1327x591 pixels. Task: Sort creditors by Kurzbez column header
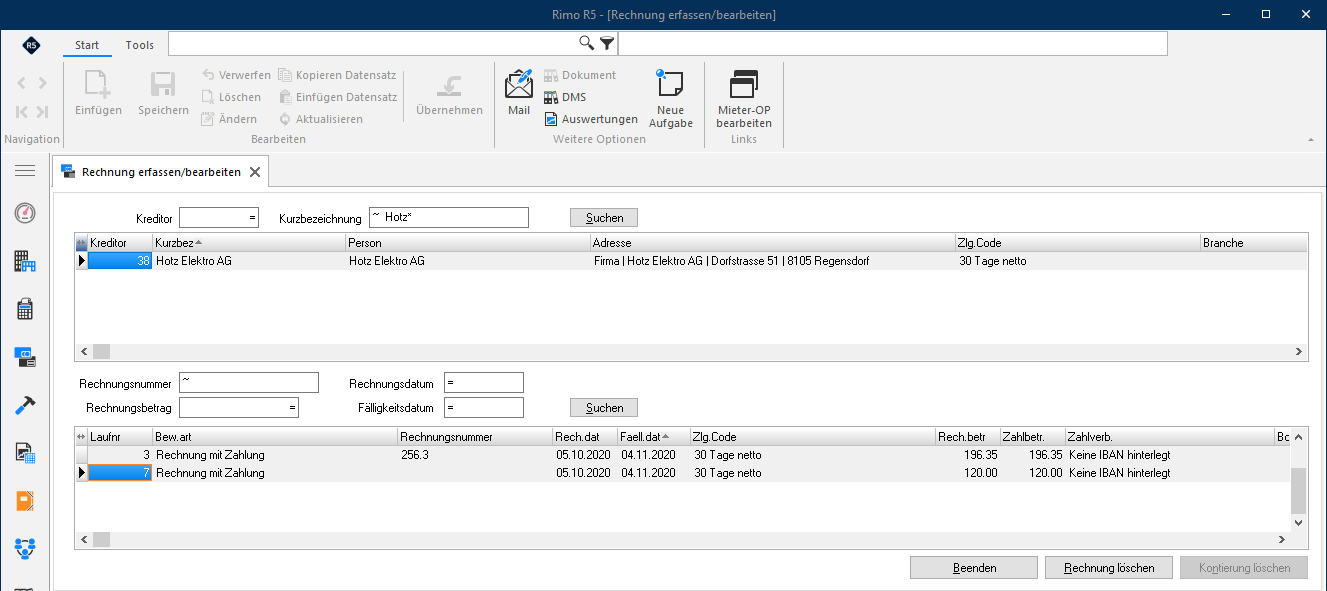[249, 243]
